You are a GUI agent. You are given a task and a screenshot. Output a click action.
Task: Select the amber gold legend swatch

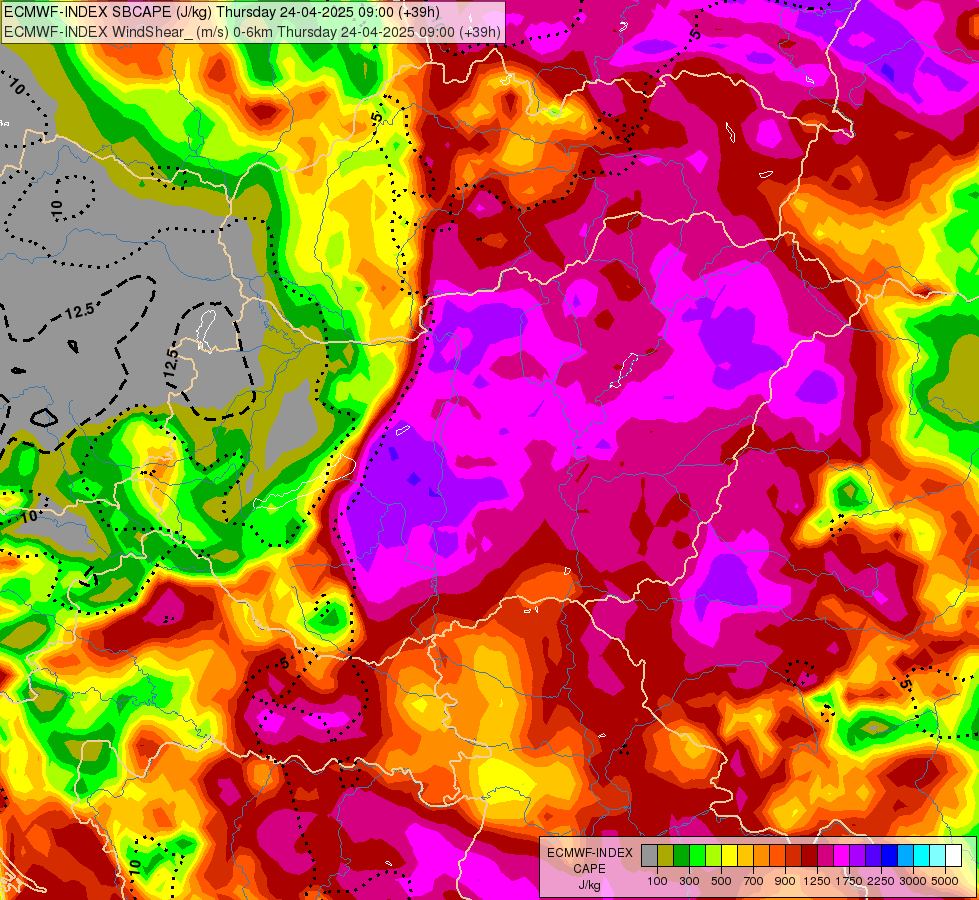[x=745, y=856]
